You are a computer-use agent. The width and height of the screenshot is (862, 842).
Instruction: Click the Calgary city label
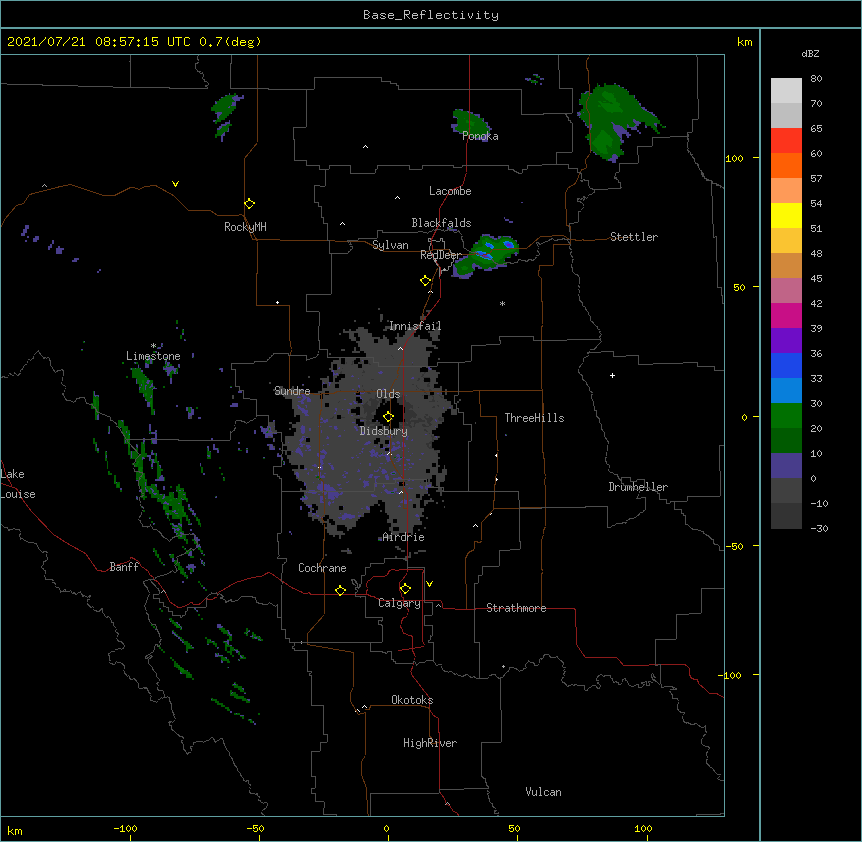click(x=399, y=603)
